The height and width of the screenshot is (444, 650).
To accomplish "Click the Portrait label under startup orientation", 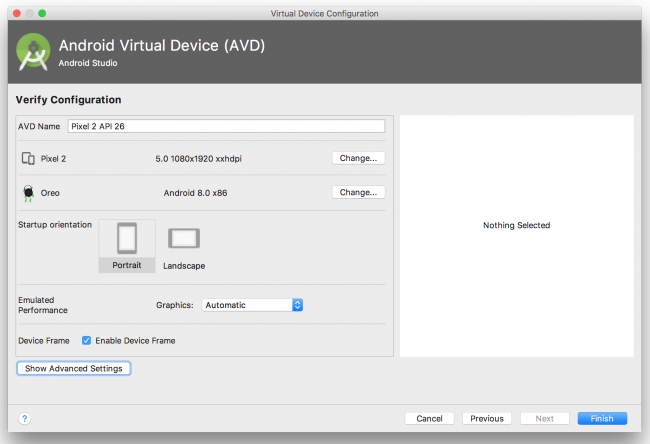I will click(x=127, y=265).
